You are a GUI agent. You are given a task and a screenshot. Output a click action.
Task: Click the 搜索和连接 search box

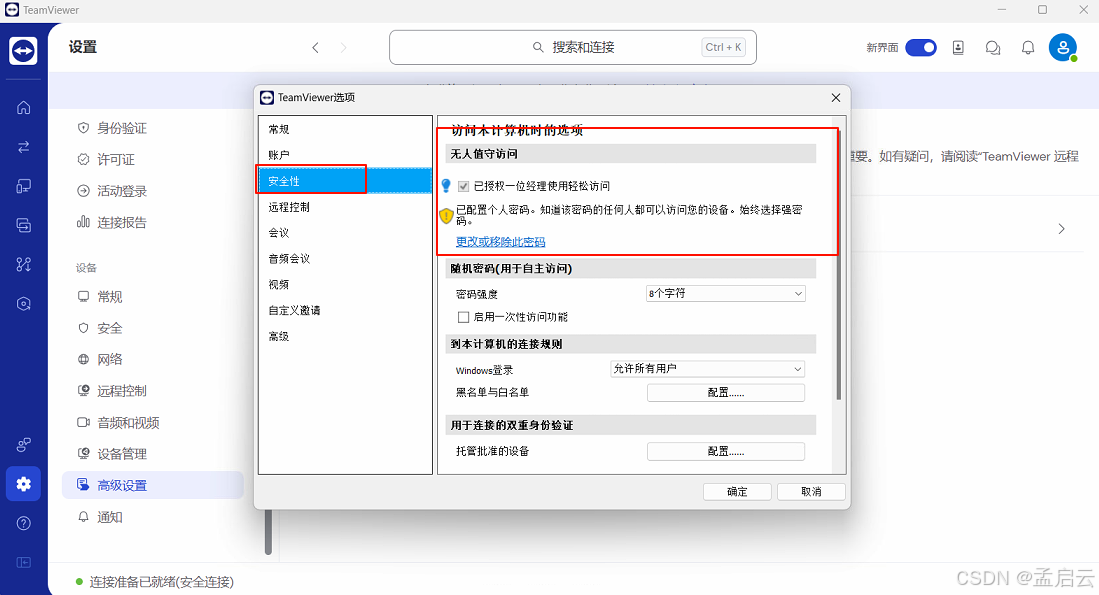coord(573,48)
